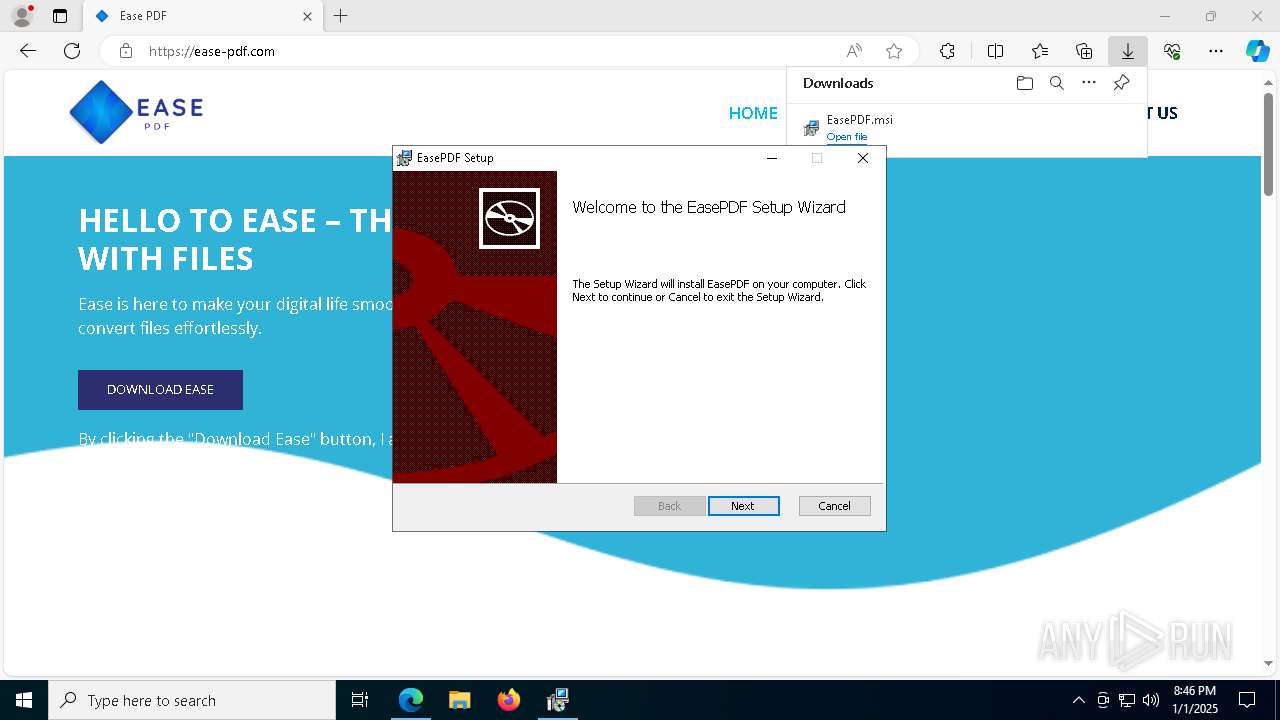Add page to favorites with star icon

(x=894, y=51)
